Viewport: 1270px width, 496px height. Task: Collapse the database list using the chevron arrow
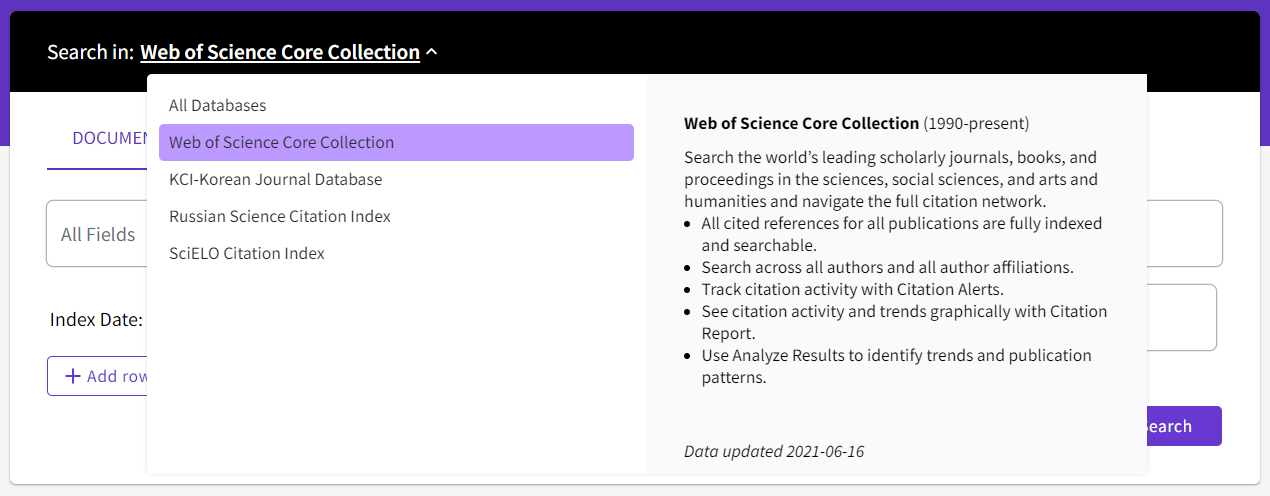tap(431, 52)
